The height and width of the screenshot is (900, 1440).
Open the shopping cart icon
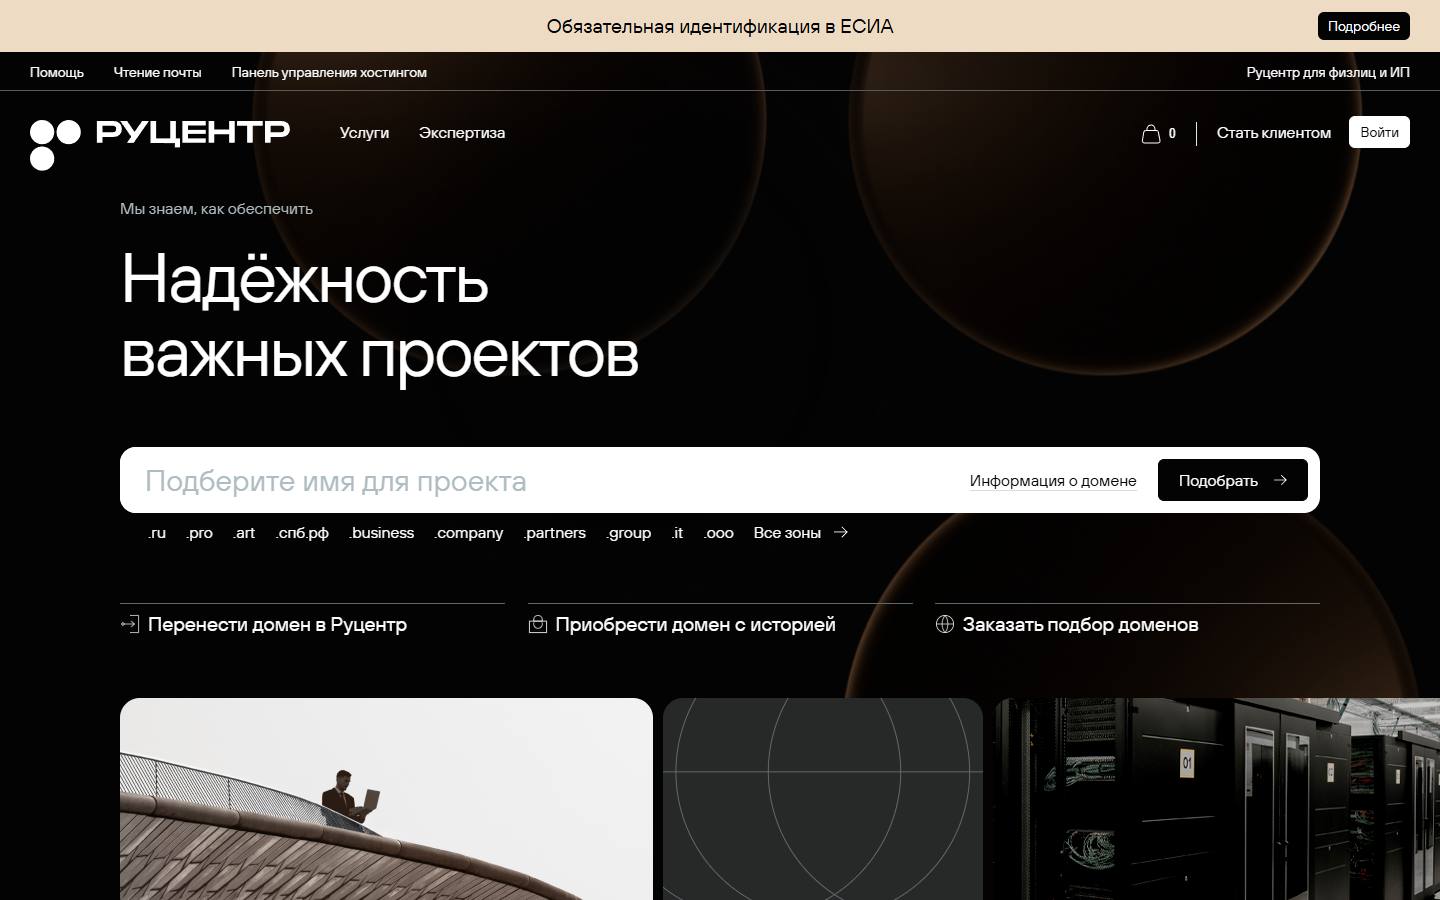[x=1151, y=133]
